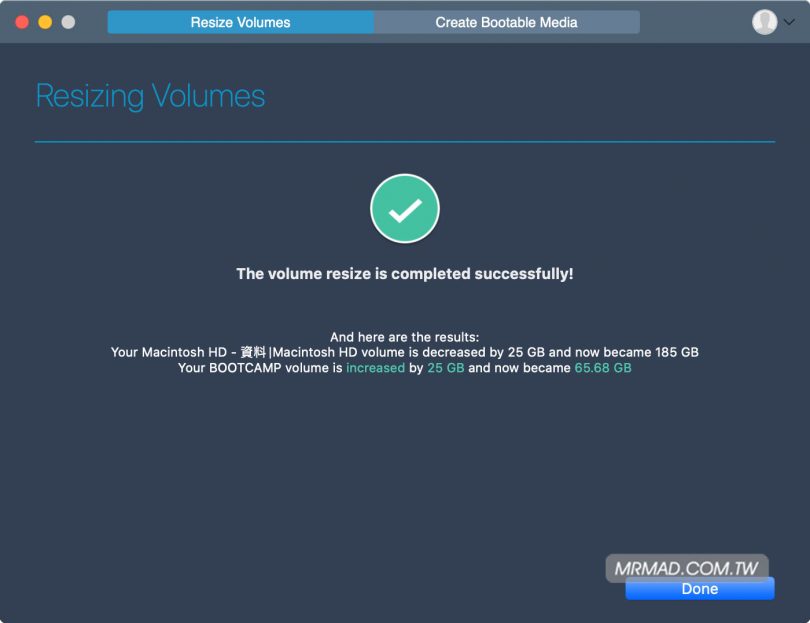Select the completed successfully message text

pos(405,273)
